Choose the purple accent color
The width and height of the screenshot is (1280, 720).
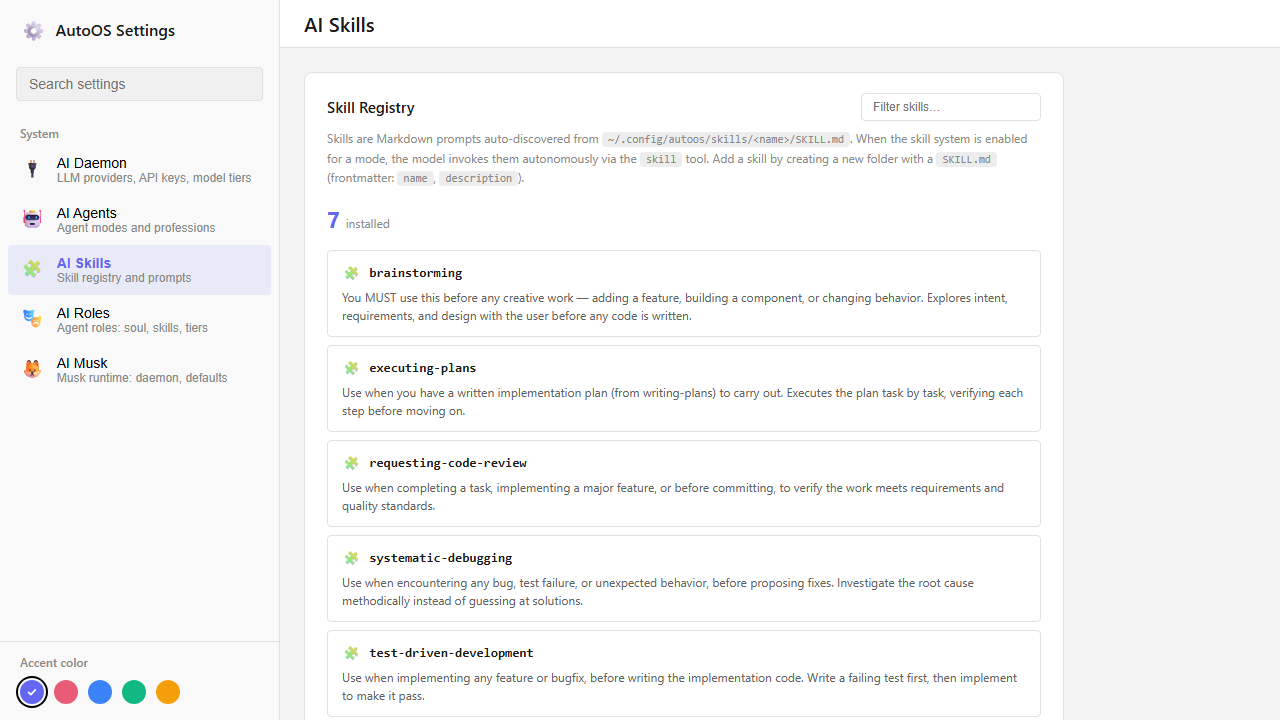pyautogui.click(x=32, y=692)
